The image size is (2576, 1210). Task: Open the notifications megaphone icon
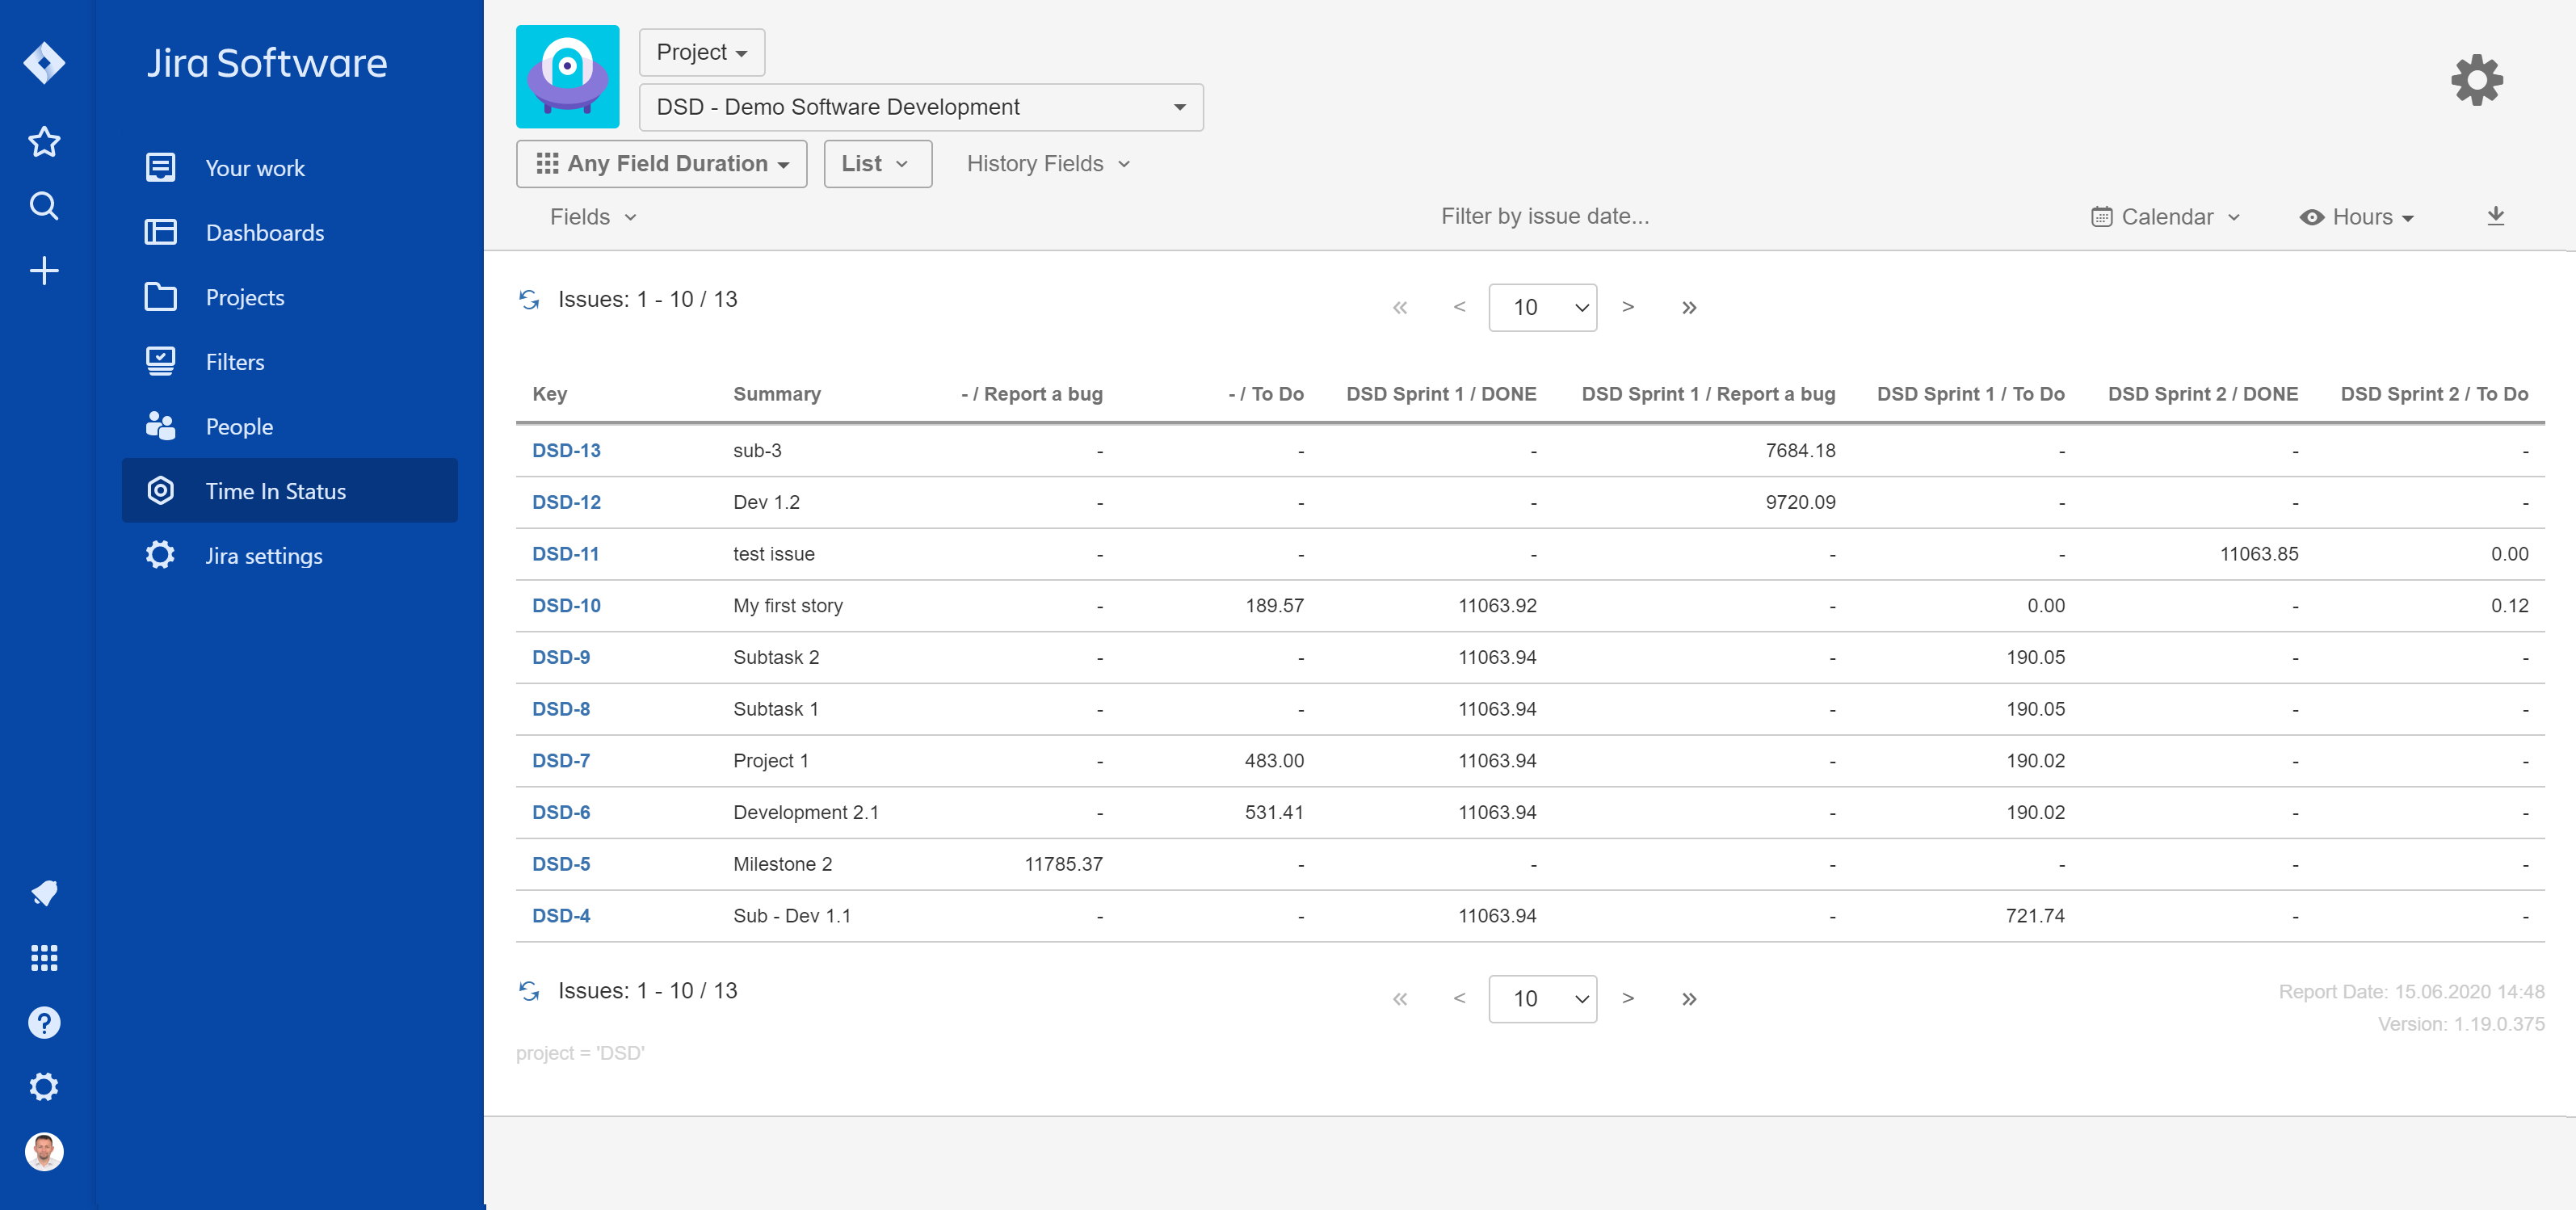click(44, 893)
